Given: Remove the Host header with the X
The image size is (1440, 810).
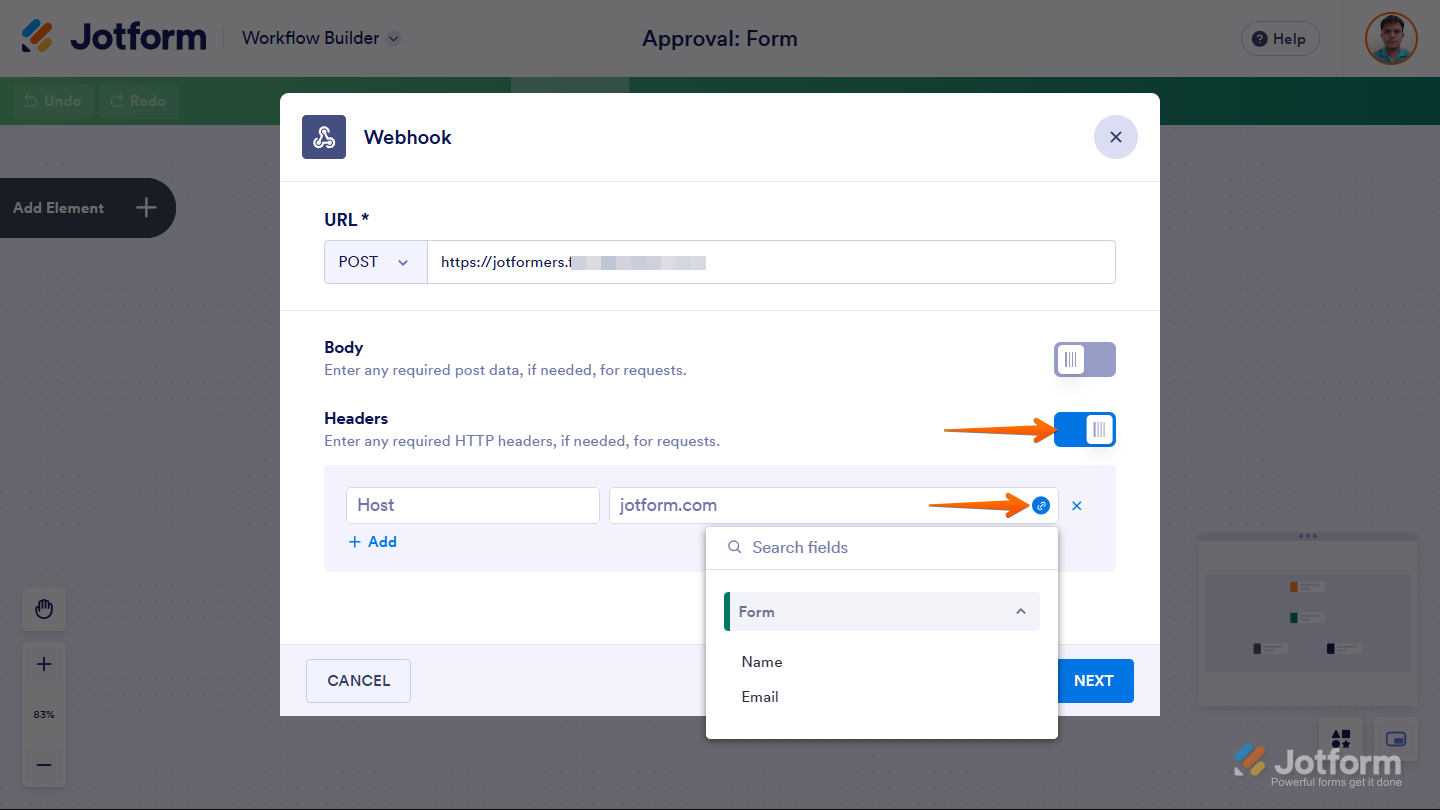Looking at the screenshot, I should [1076, 505].
